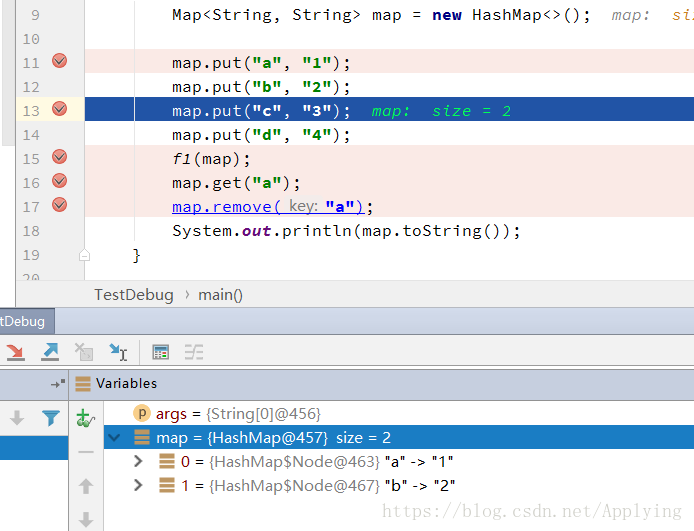
Task: Click line number 14 in the gutter
Action: [31, 135]
